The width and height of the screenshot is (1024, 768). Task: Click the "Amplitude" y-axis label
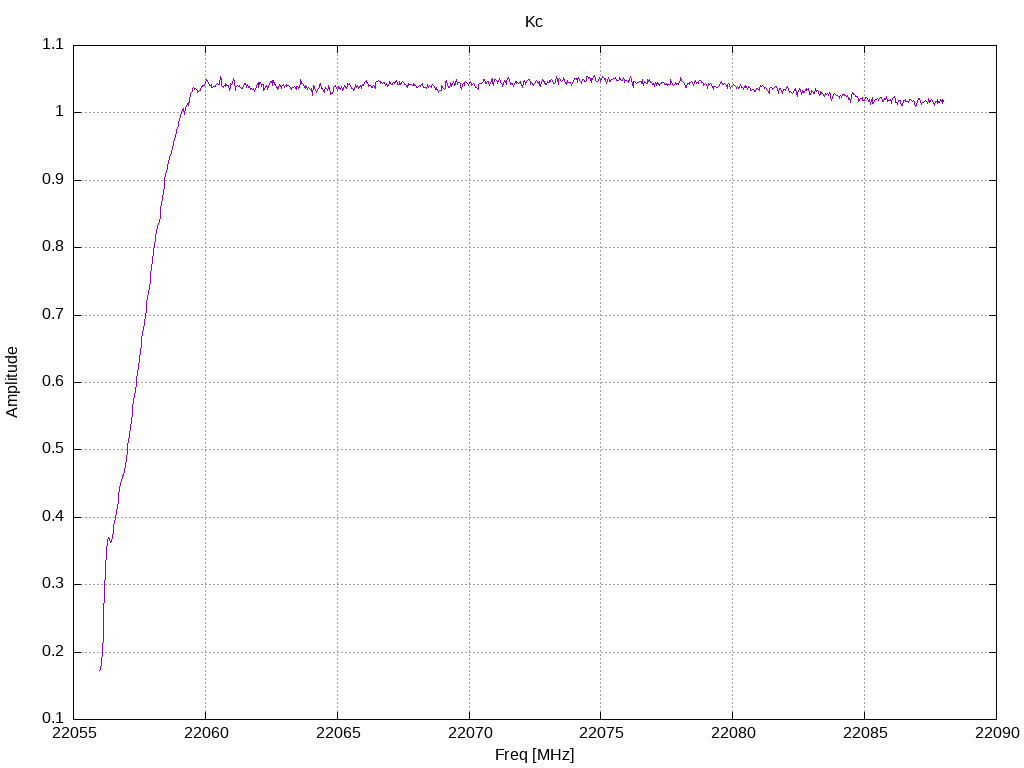pyautogui.click(x=12, y=382)
